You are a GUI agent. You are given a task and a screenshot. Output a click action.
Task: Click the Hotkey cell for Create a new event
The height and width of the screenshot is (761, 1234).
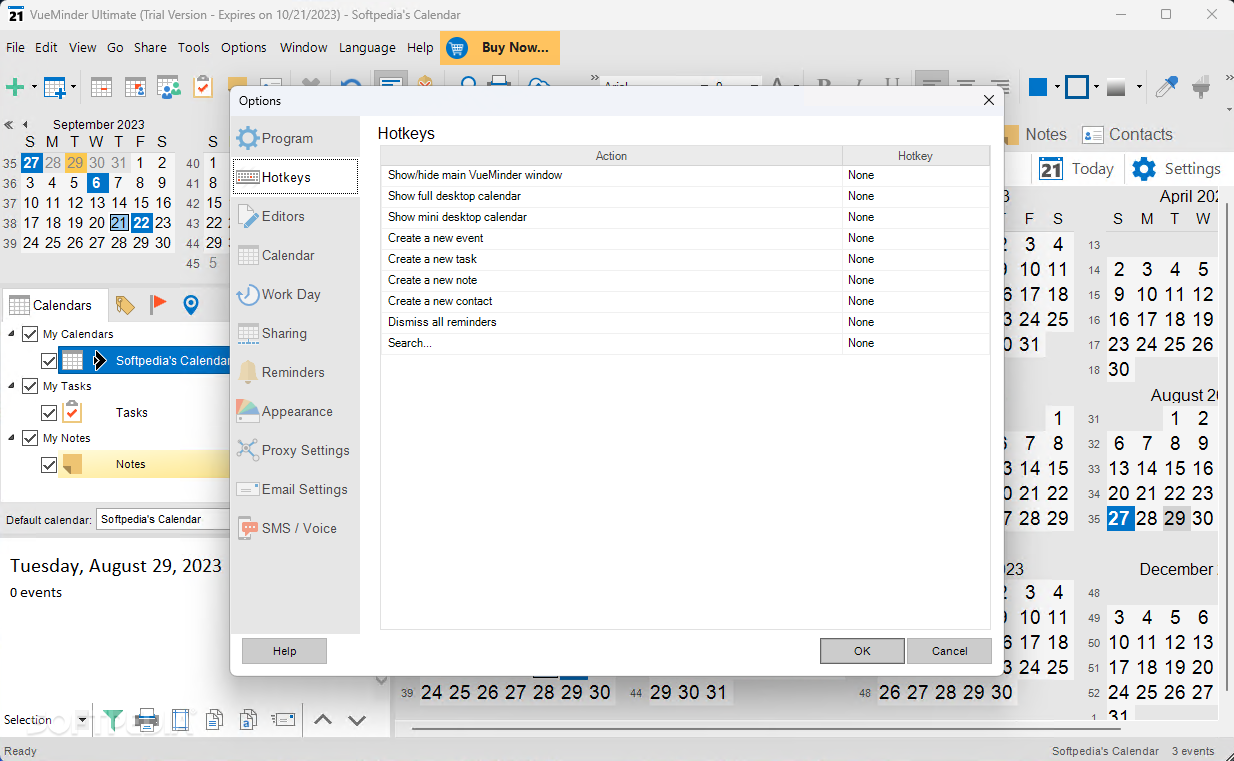916,238
